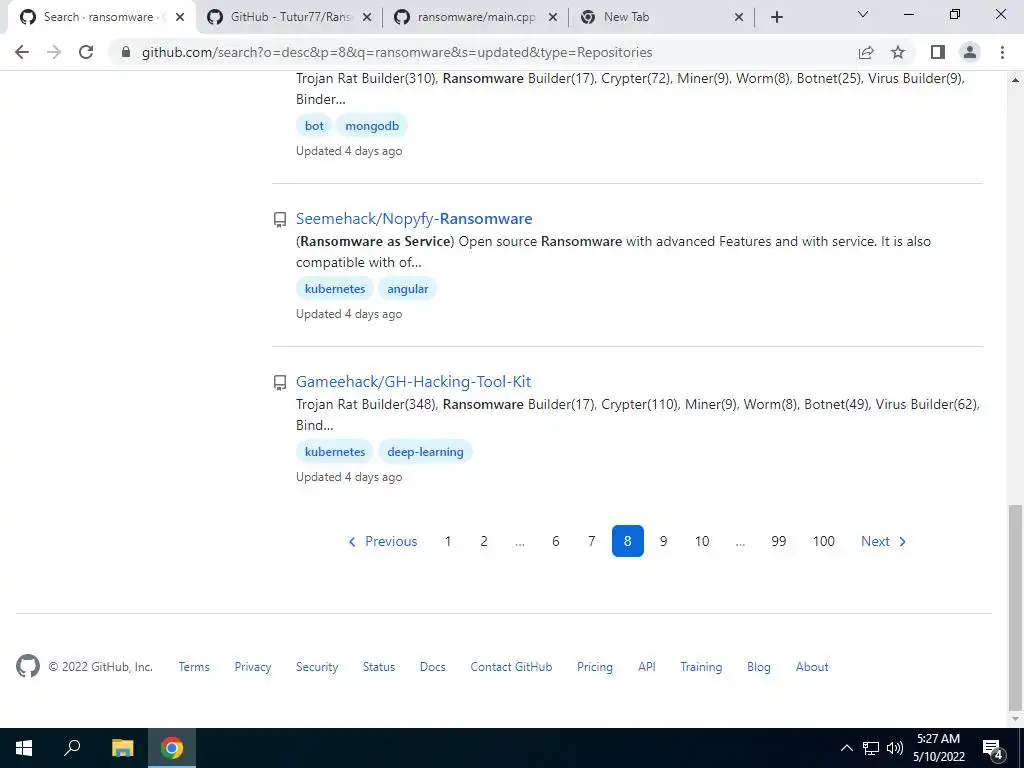This screenshot has width=1024, height=768.
Task: Go to results page 99
Action: coord(778,541)
